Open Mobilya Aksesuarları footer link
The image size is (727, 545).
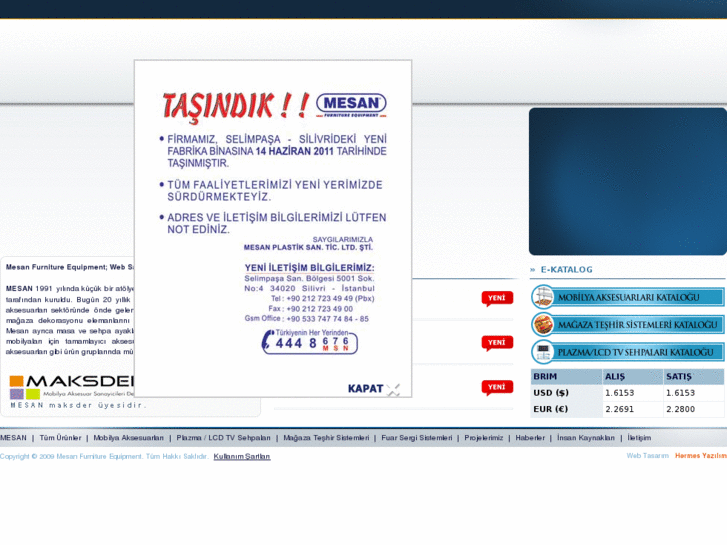[x=128, y=438]
